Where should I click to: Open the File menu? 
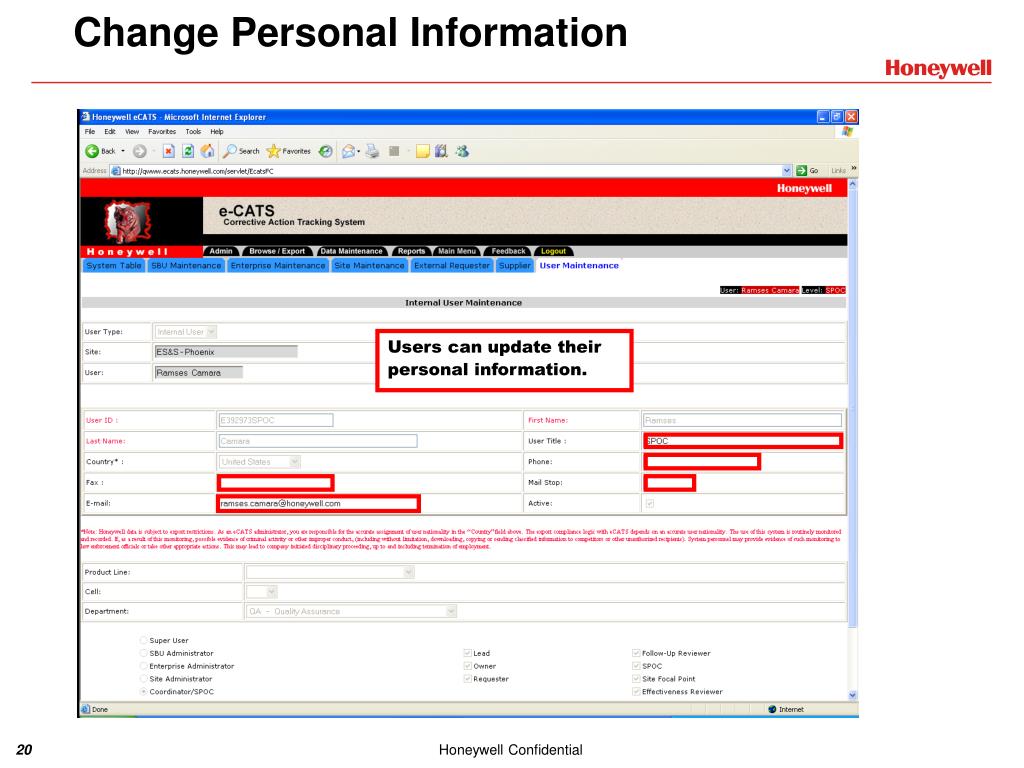[90, 132]
